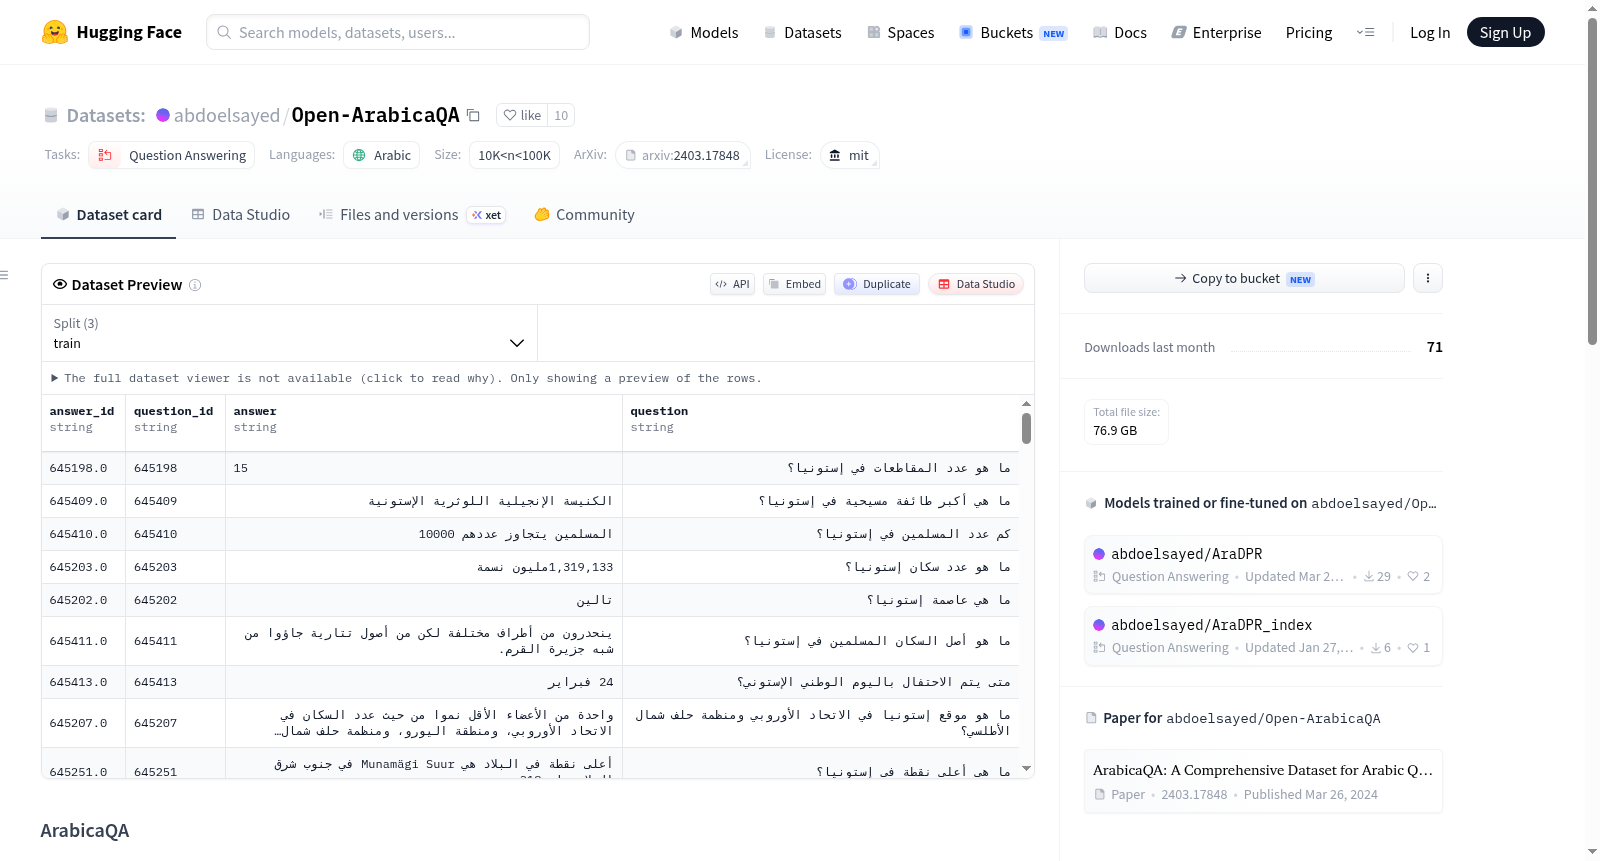Click the Datasets: breadcrumb label
Image resolution: width=1600 pixels, height=861 pixels.
tap(106, 115)
